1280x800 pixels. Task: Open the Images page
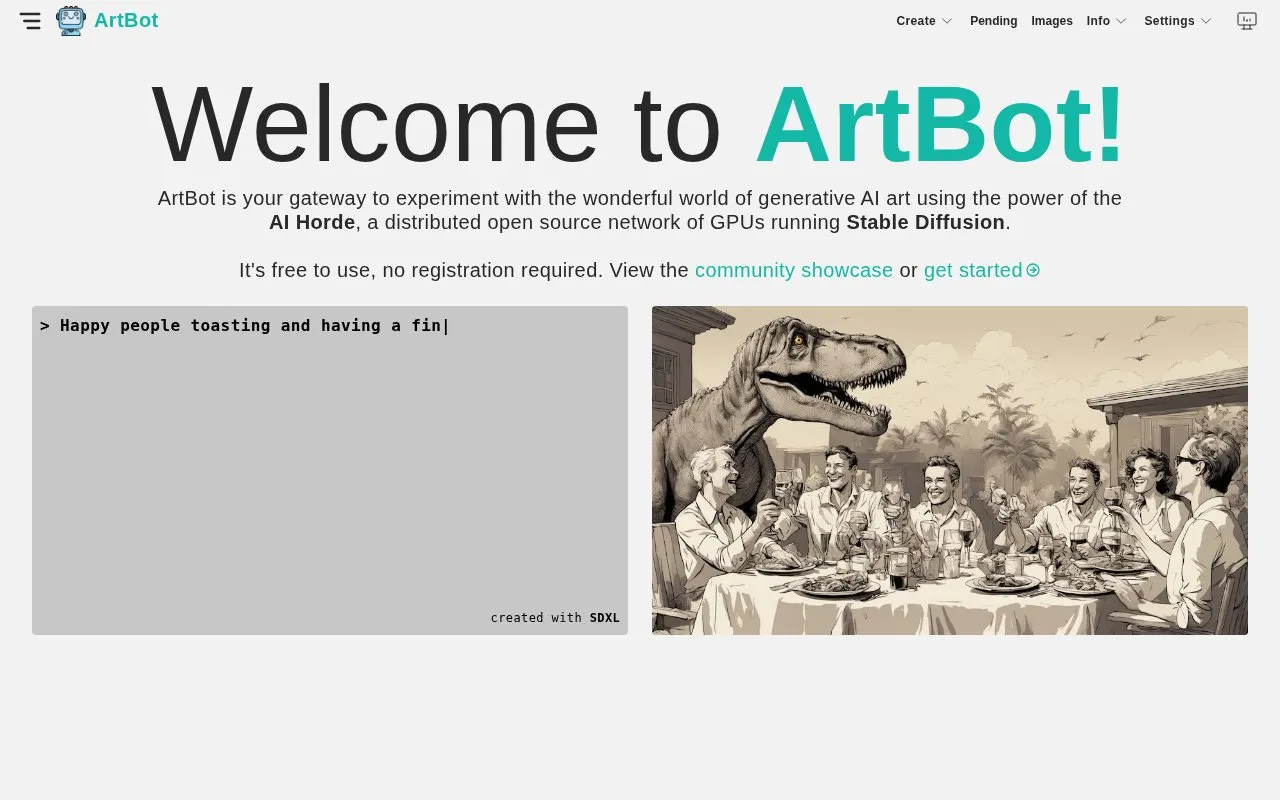click(x=1052, y=21)
